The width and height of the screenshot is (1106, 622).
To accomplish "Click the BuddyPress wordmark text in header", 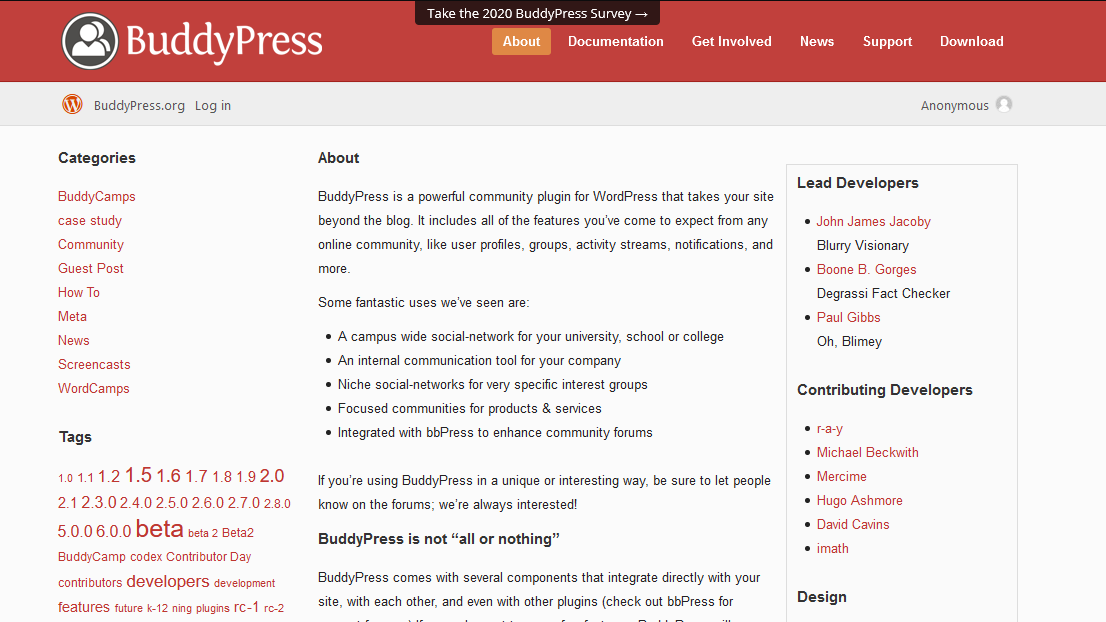I will 224,42.
